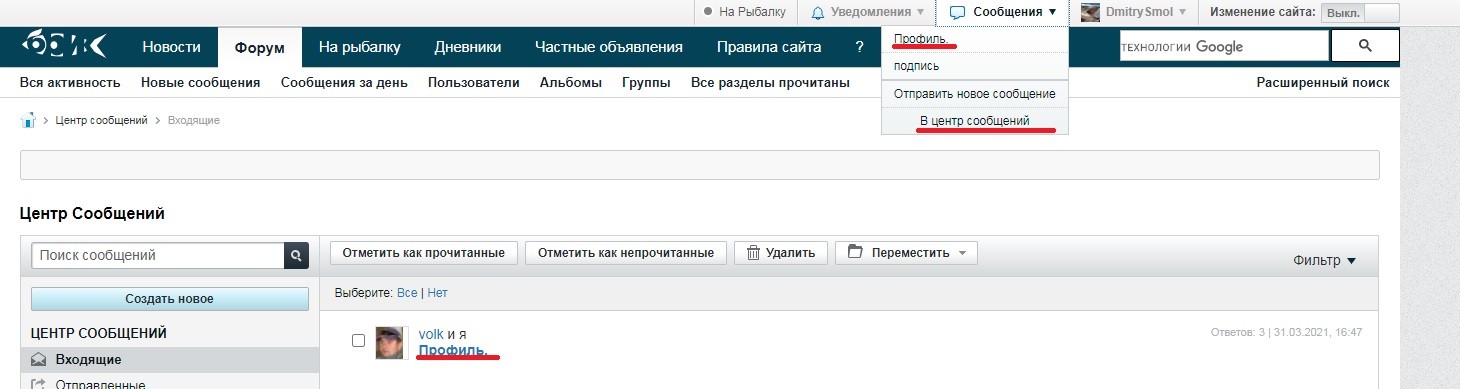Select Нет to deselect messages

[x=438, y=294]
